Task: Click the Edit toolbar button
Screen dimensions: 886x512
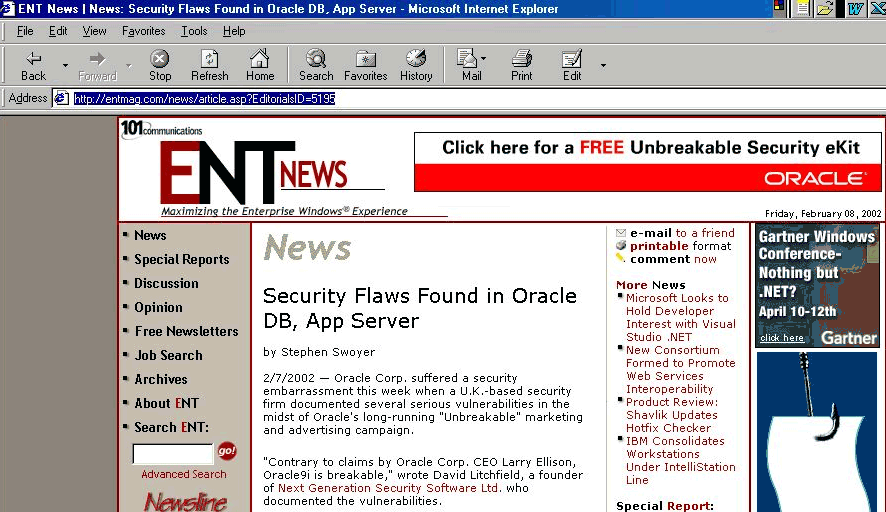Action: [x=572, y=66]
